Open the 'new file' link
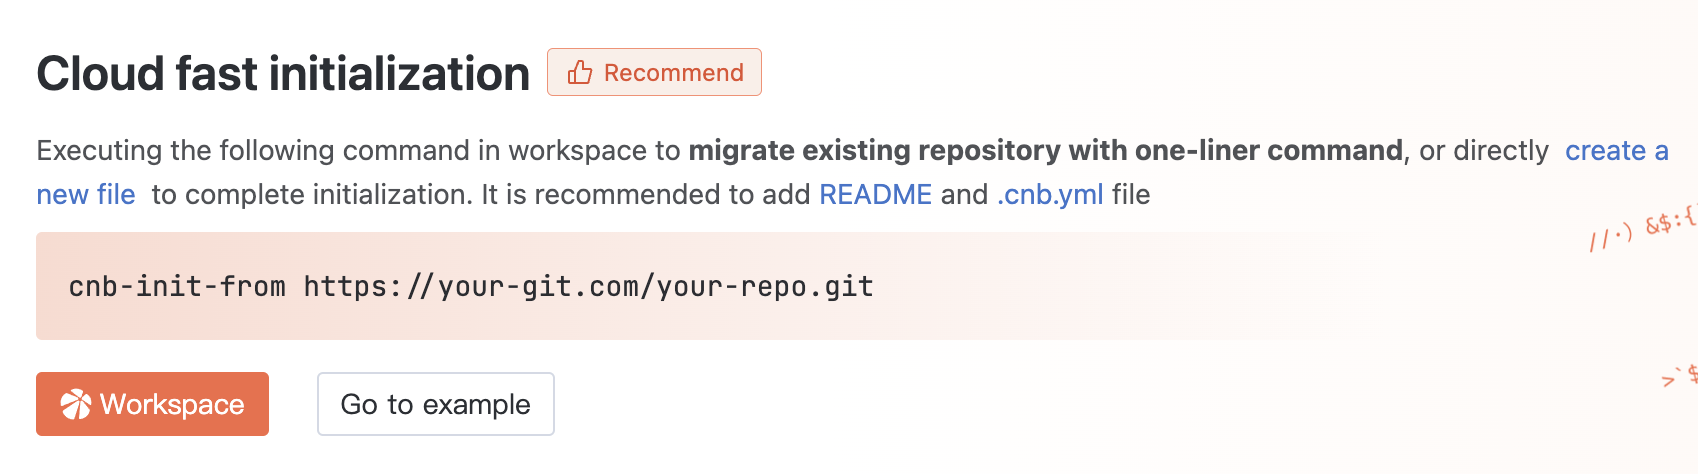 86,194
